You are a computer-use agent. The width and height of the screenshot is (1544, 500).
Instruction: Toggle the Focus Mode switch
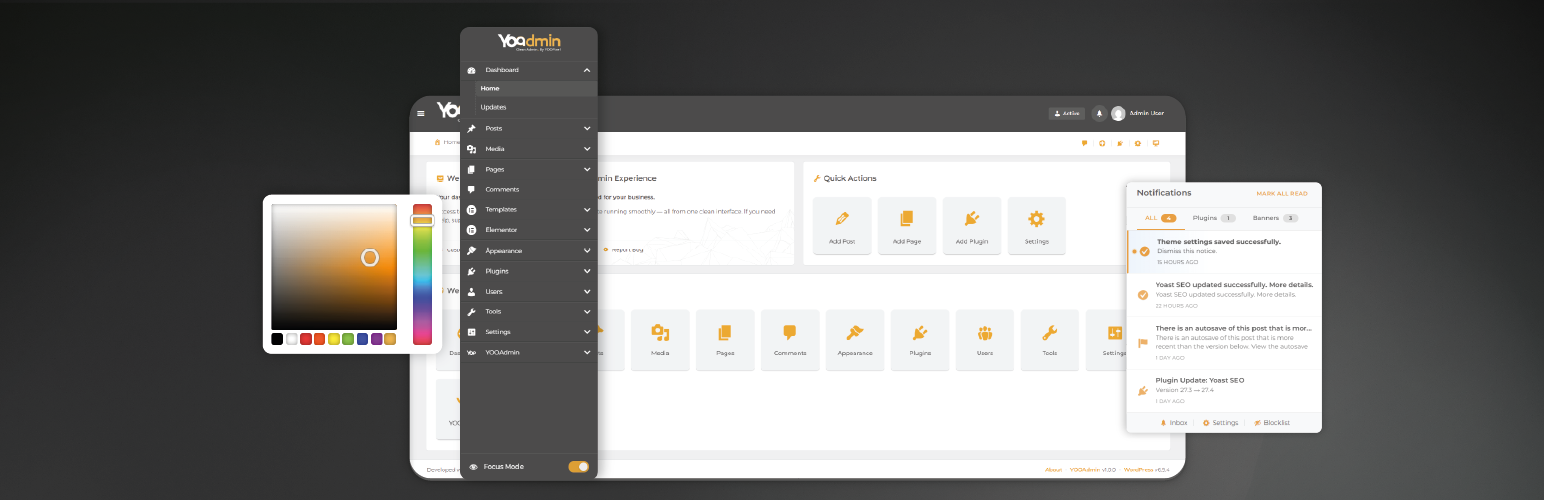578,467
